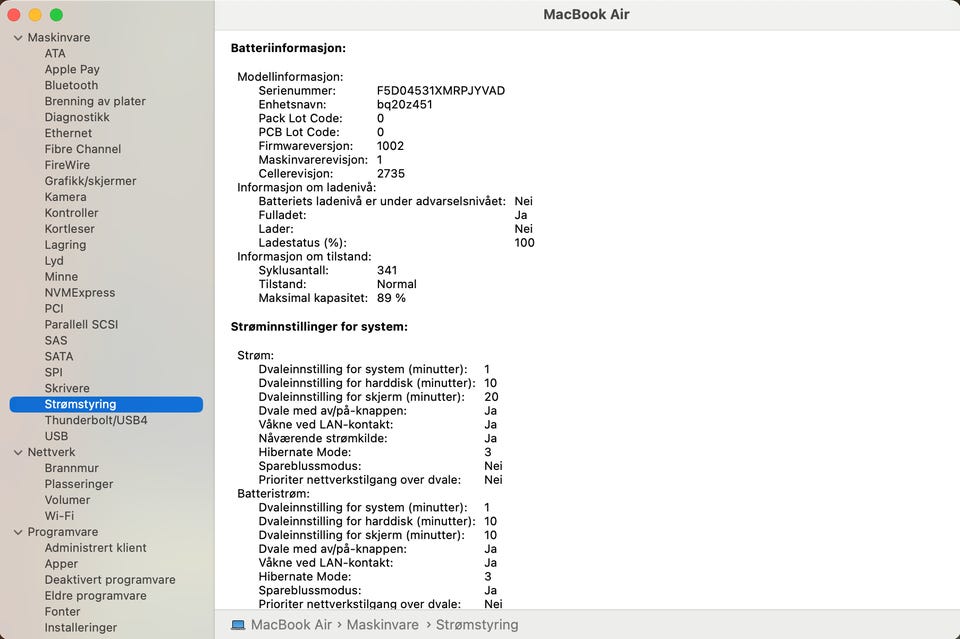
Task: Click Strøminnstillinger for system heading
Action: [x=319, y=326]
